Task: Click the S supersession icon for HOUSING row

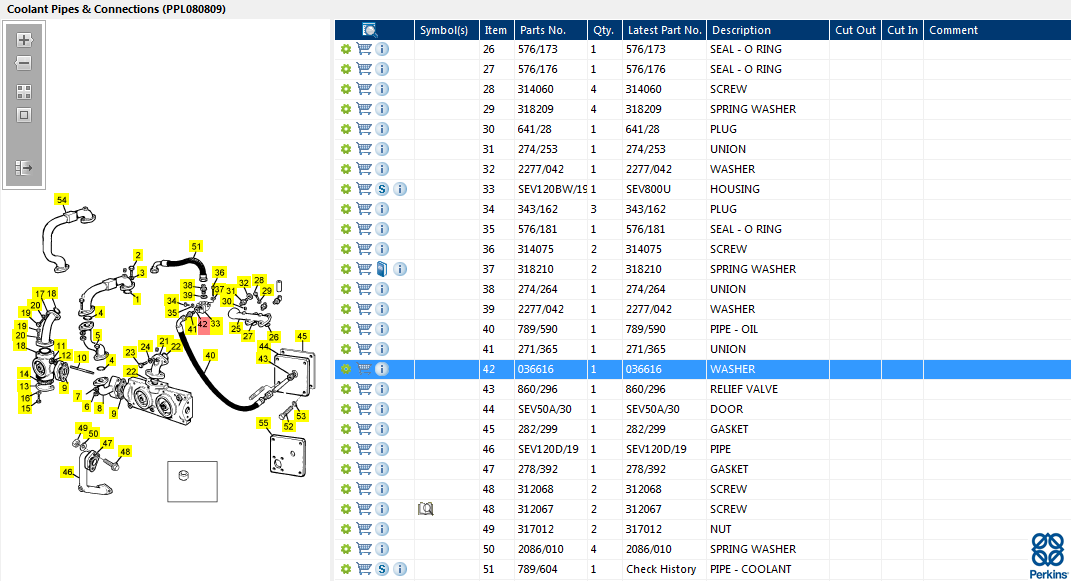Action: pos(382,189)
